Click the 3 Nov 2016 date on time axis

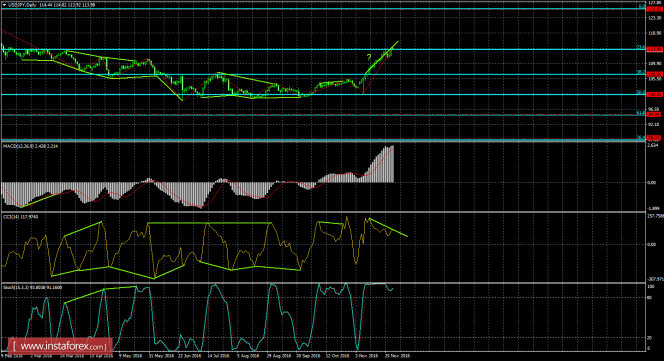tap(367, 356)
